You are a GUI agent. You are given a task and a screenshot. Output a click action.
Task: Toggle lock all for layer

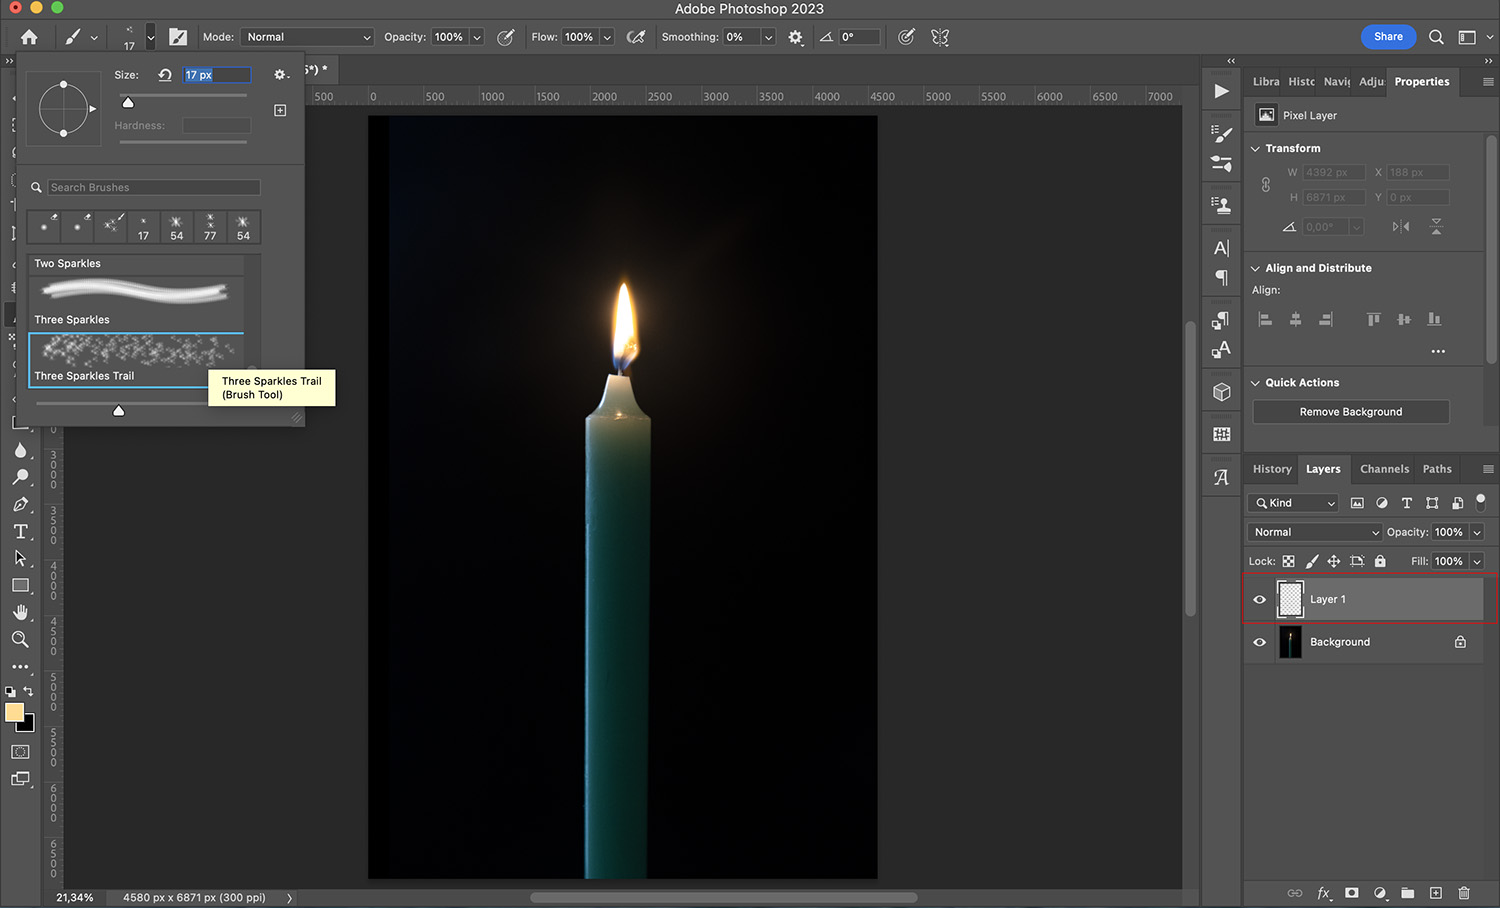click(x=1380, y=561)
